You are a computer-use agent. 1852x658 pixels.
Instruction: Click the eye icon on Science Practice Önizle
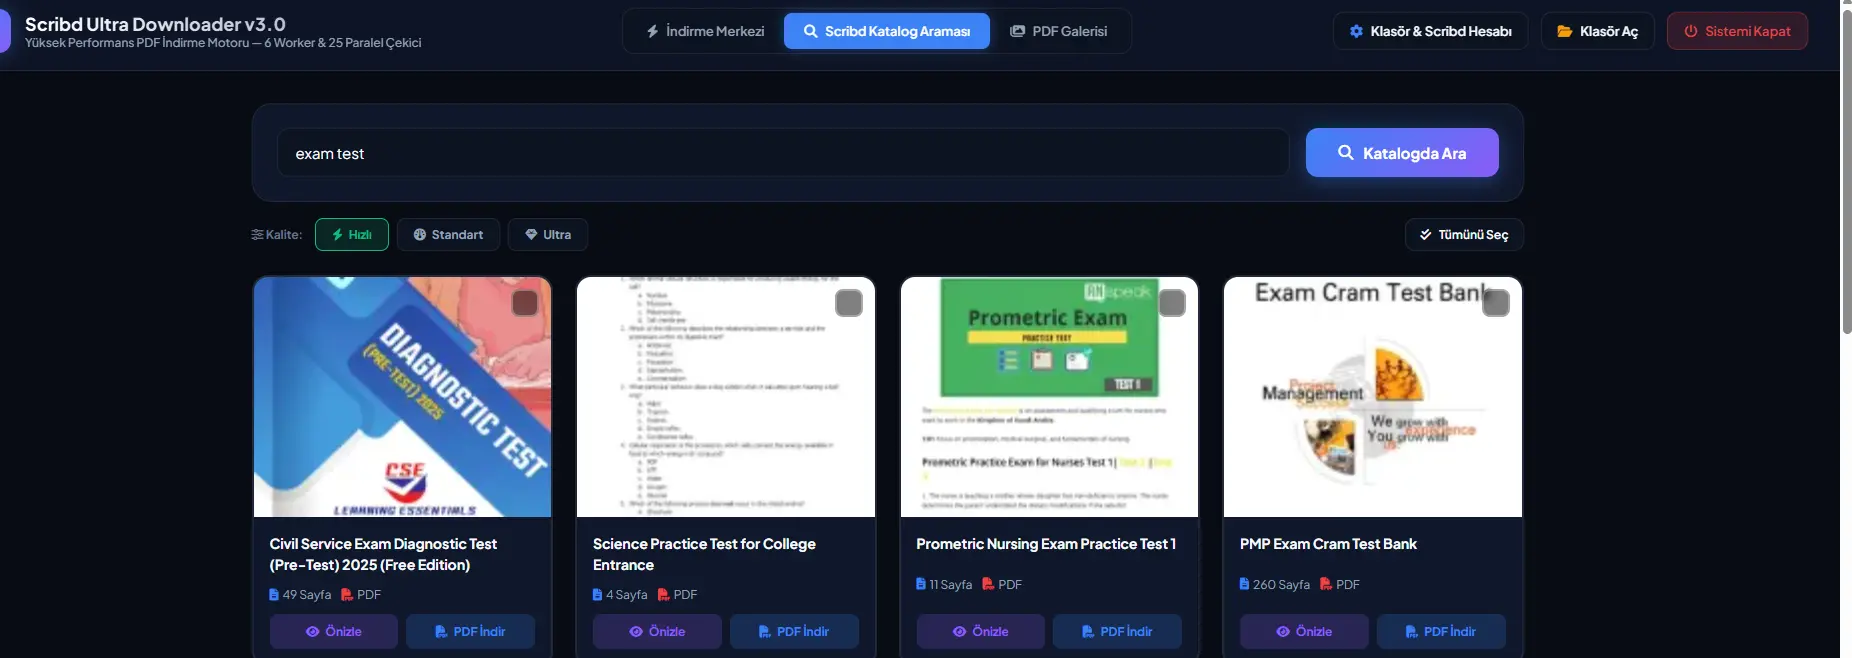point(636,631)
